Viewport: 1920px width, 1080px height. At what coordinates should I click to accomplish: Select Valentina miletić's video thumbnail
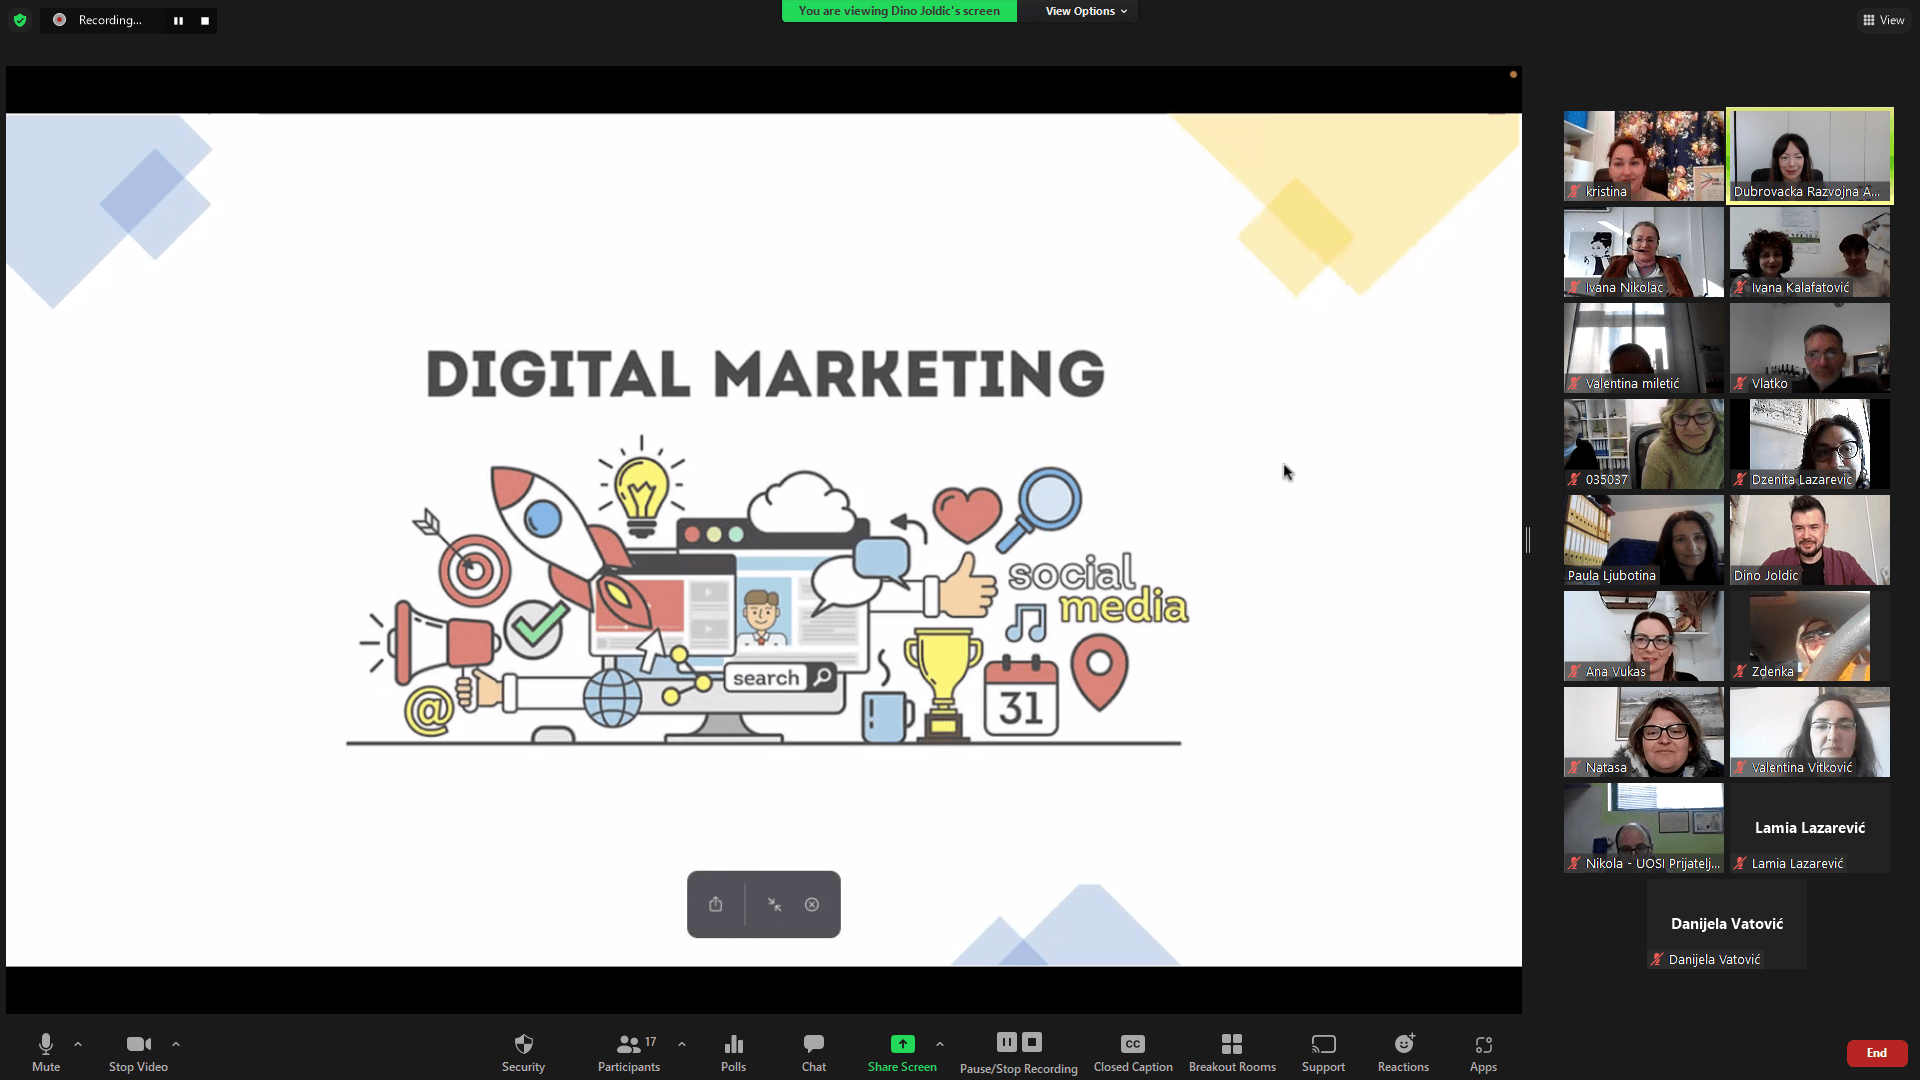point(1644,347)
